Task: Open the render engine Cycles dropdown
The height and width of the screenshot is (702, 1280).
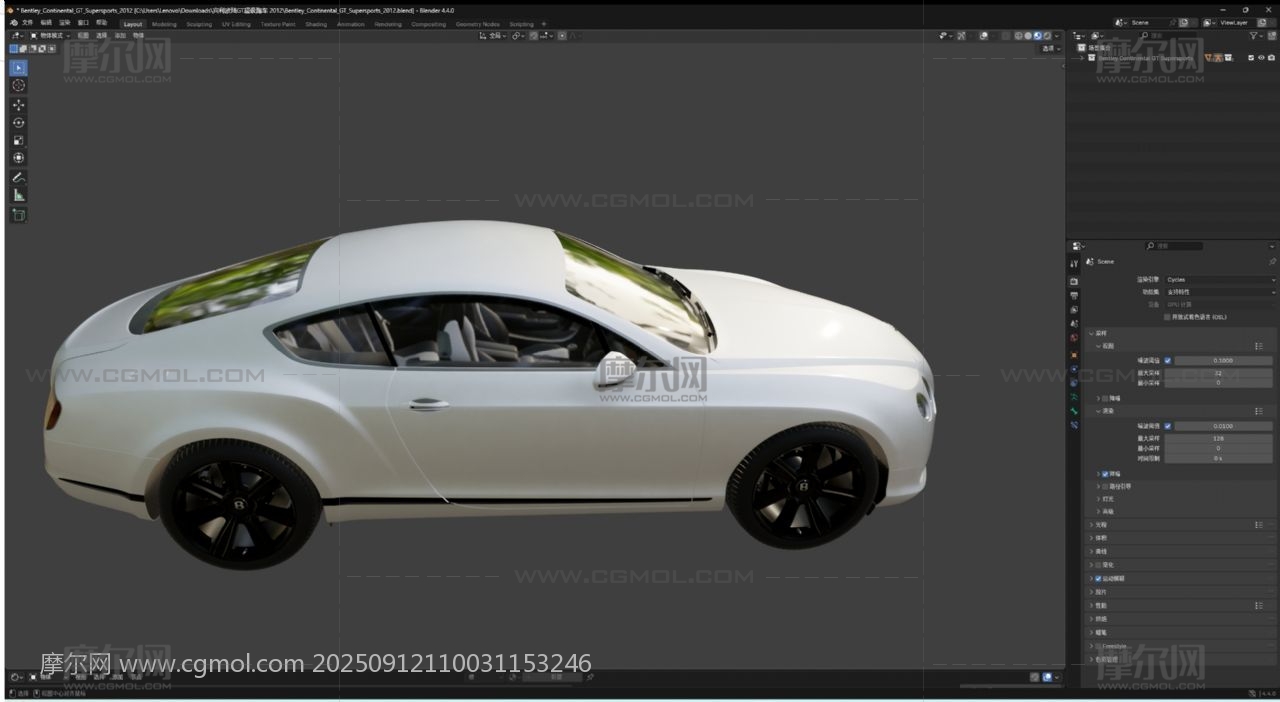Action: coord(1219,280)
